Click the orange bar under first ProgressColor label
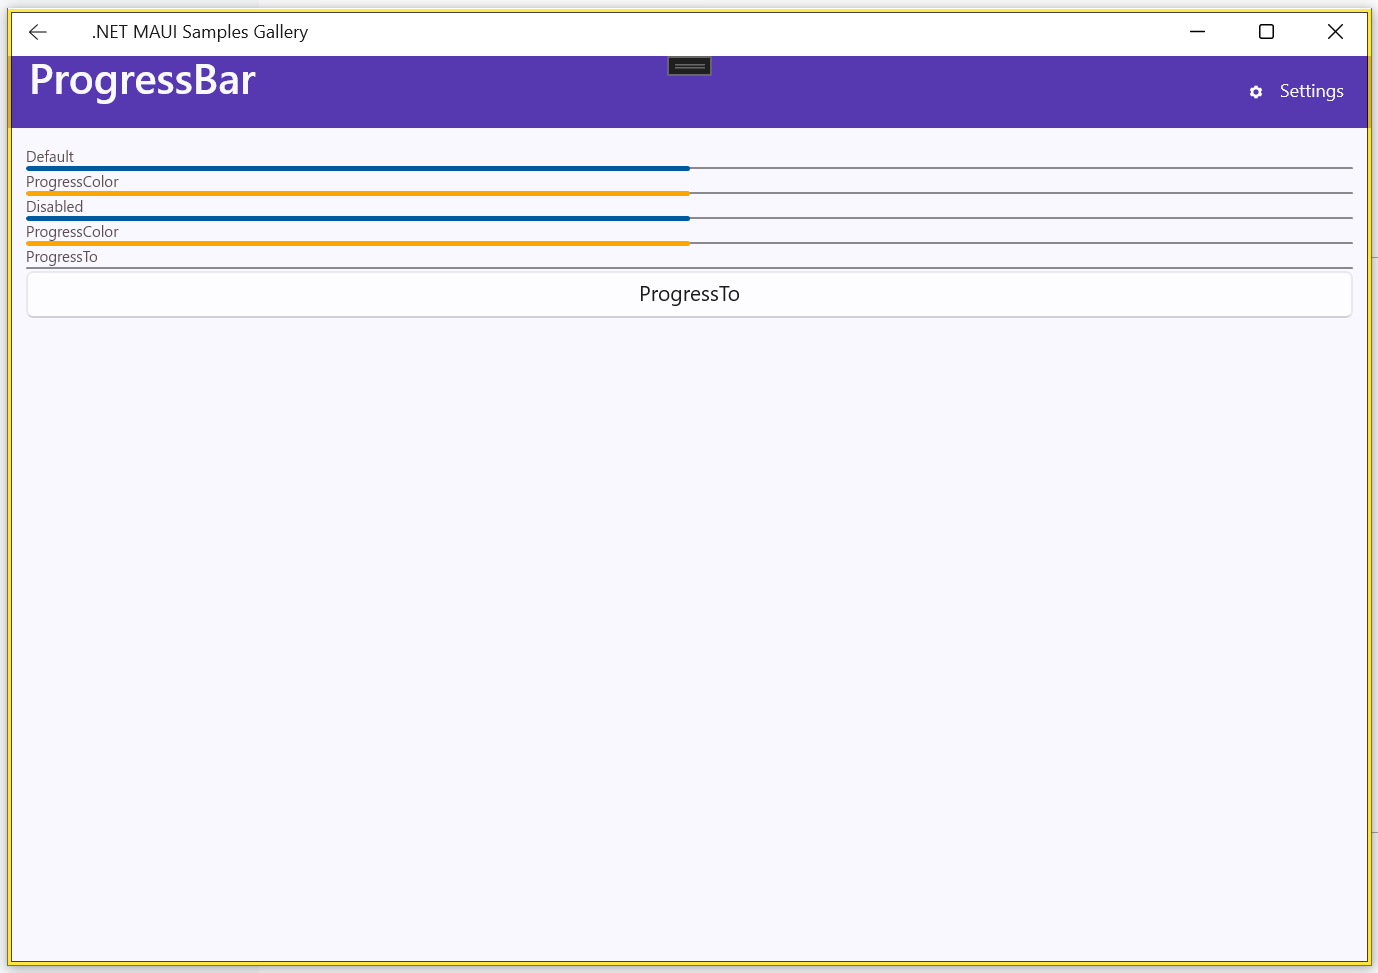The height and width of the screenshot is (973, 1378). (358, 193)
